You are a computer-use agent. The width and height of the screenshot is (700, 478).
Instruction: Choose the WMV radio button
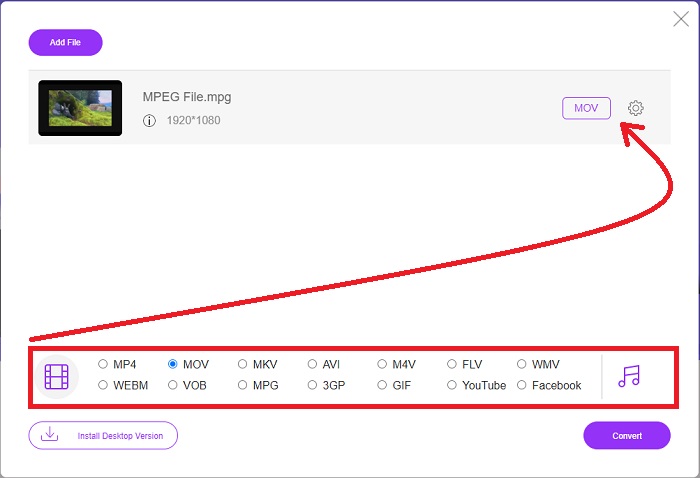pos(521,364)
